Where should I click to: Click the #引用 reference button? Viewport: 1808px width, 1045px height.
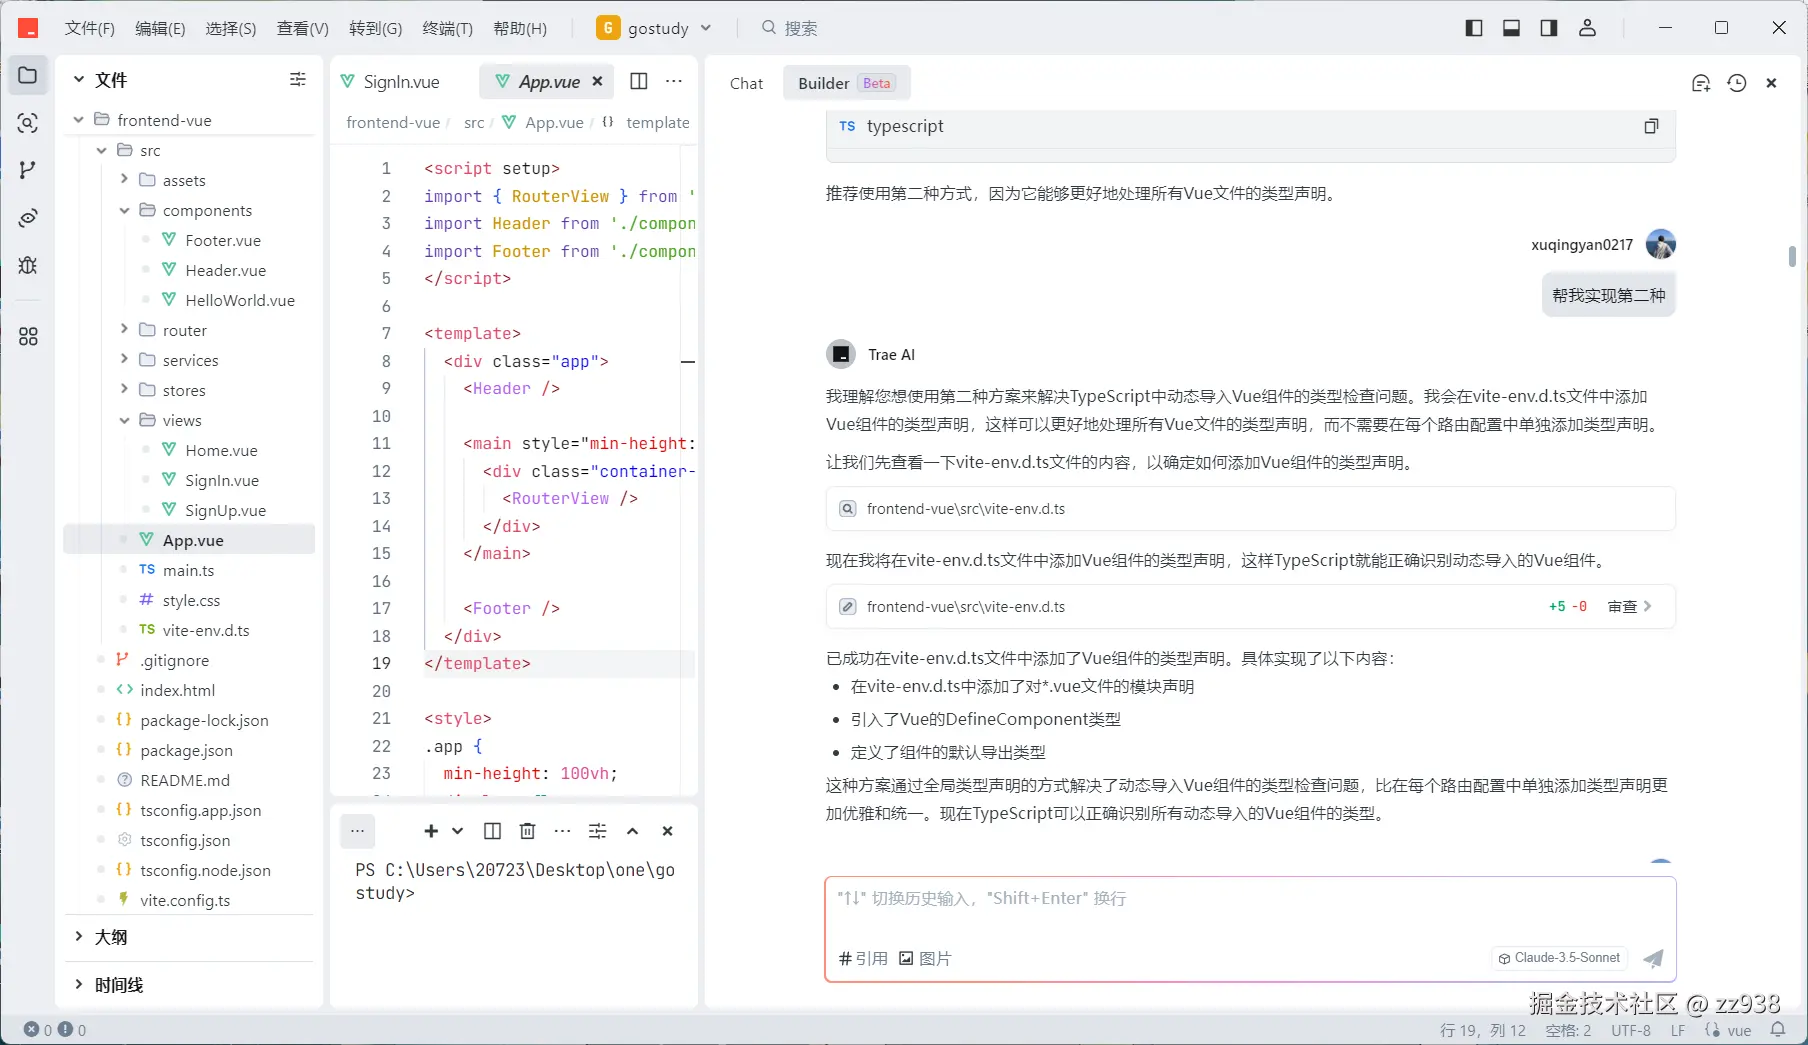pyautogui.click(x=863, y=958)
